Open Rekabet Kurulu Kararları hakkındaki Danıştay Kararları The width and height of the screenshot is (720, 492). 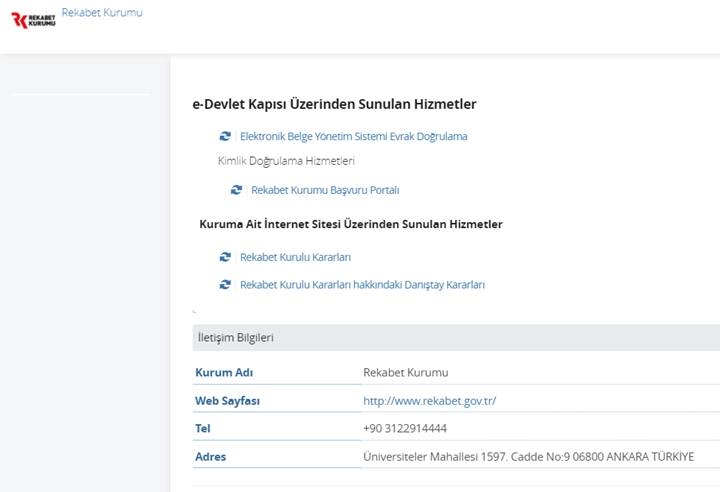click(x=362, y=285)
